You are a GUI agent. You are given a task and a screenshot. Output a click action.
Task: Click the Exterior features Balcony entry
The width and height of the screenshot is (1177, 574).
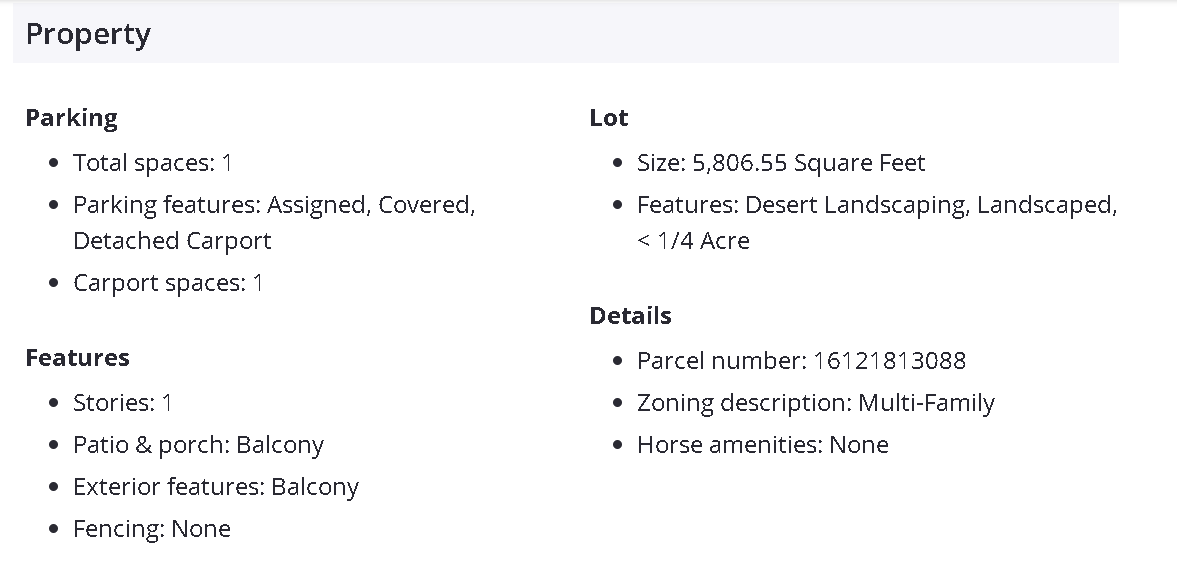tap(215, 487)
